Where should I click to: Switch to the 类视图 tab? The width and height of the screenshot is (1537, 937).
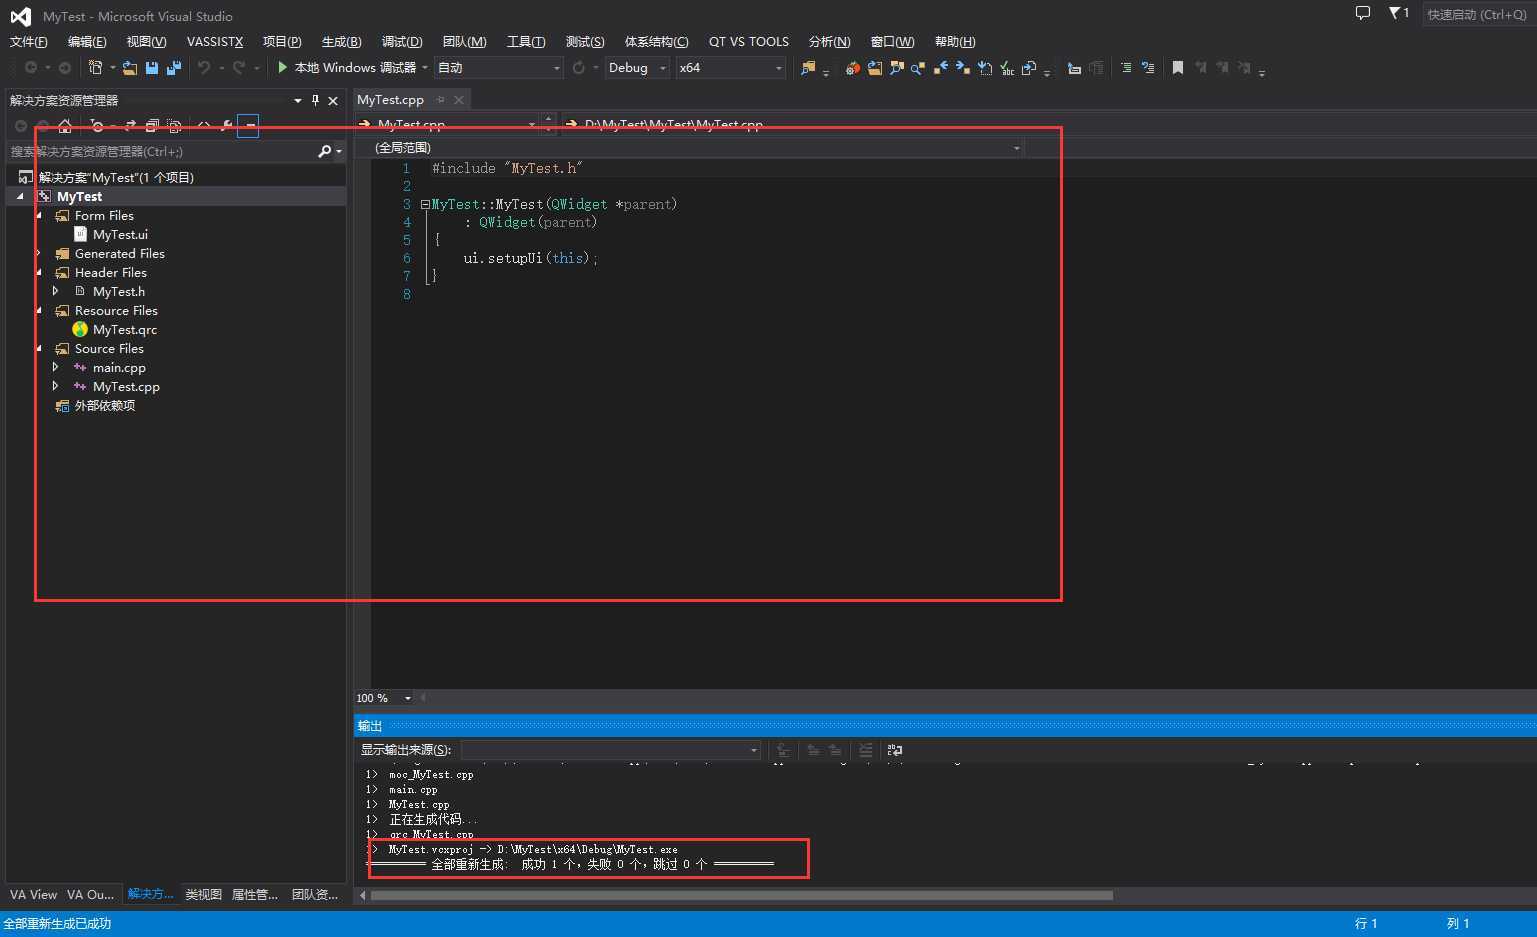[x=203, y=894]
